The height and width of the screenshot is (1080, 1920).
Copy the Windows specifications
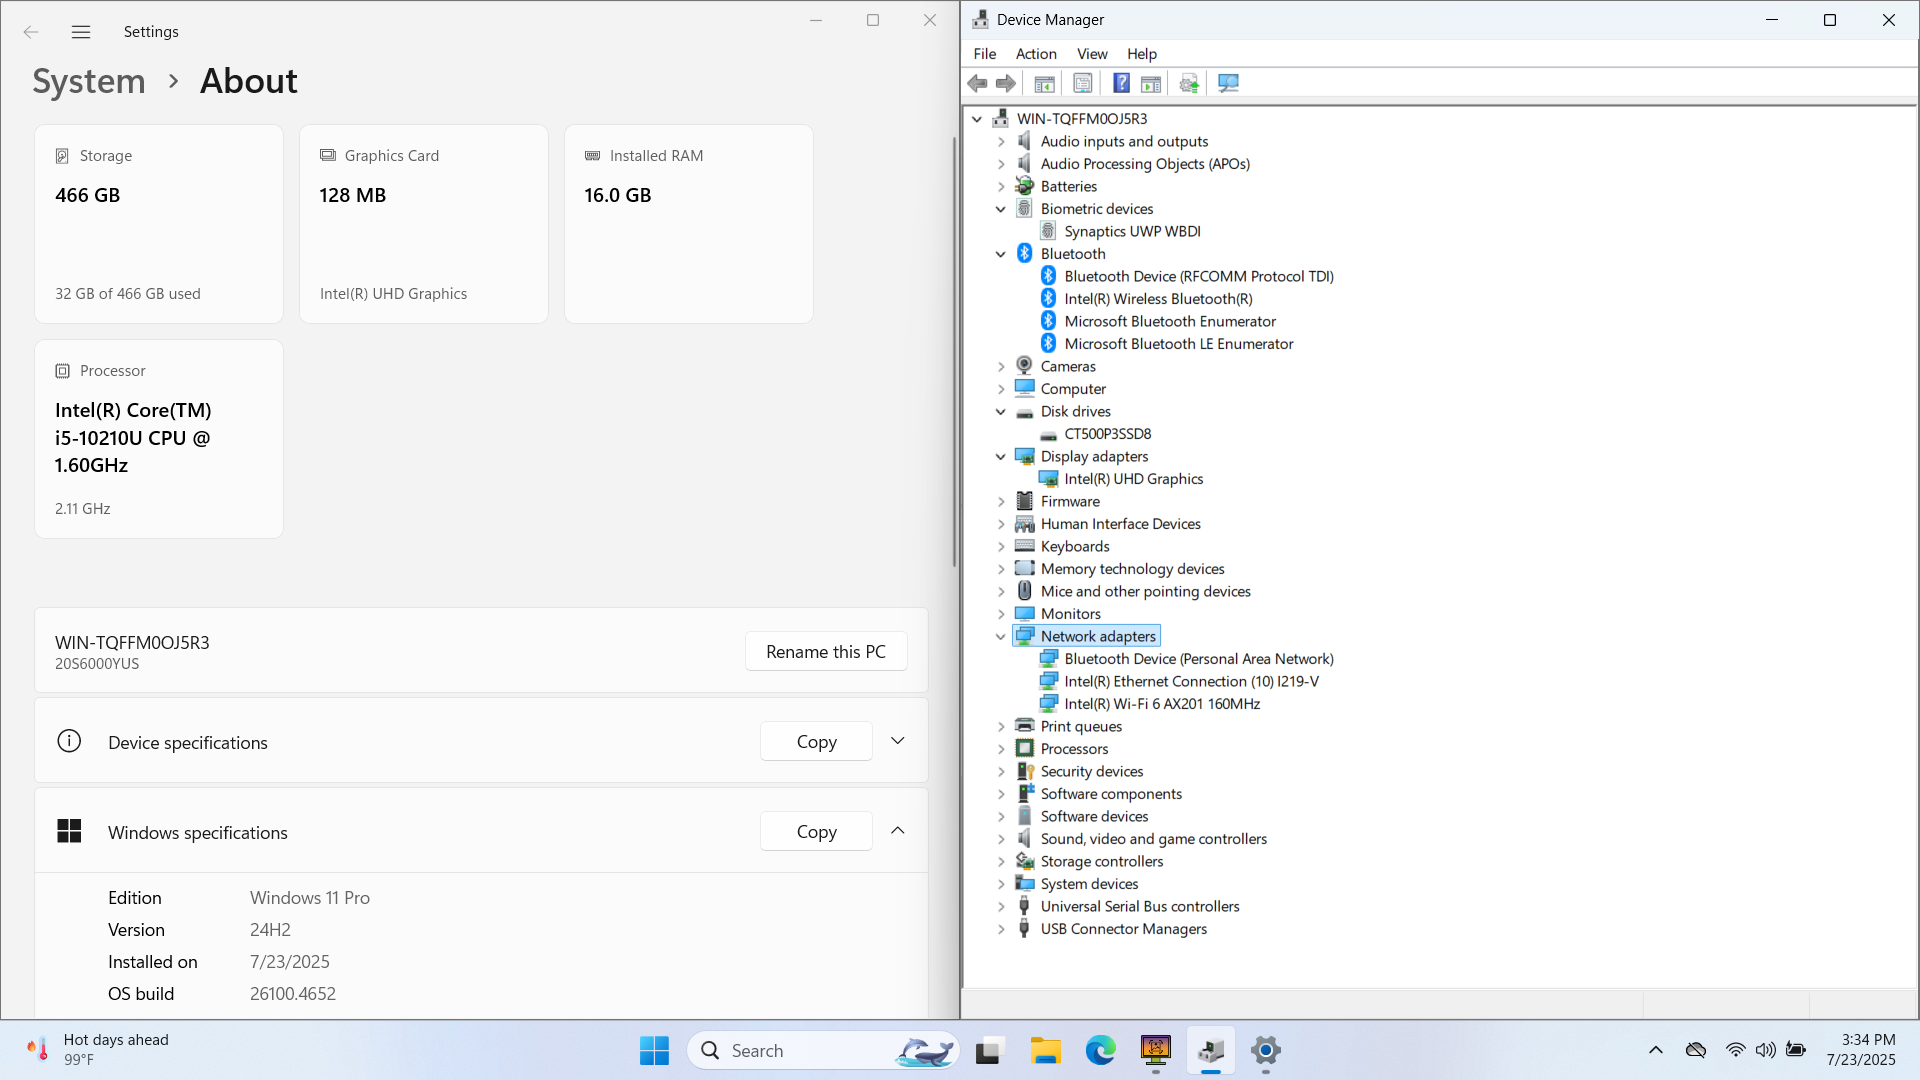click(817, 831)
